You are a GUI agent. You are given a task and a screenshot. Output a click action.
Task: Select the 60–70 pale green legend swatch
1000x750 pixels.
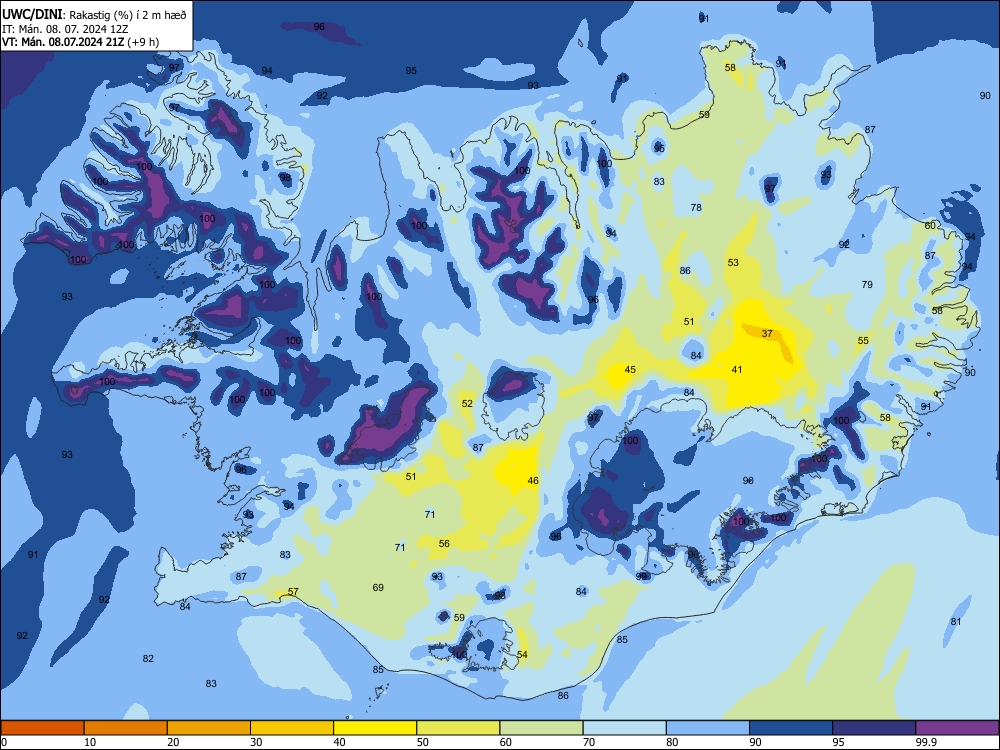[x=541, y=728]
